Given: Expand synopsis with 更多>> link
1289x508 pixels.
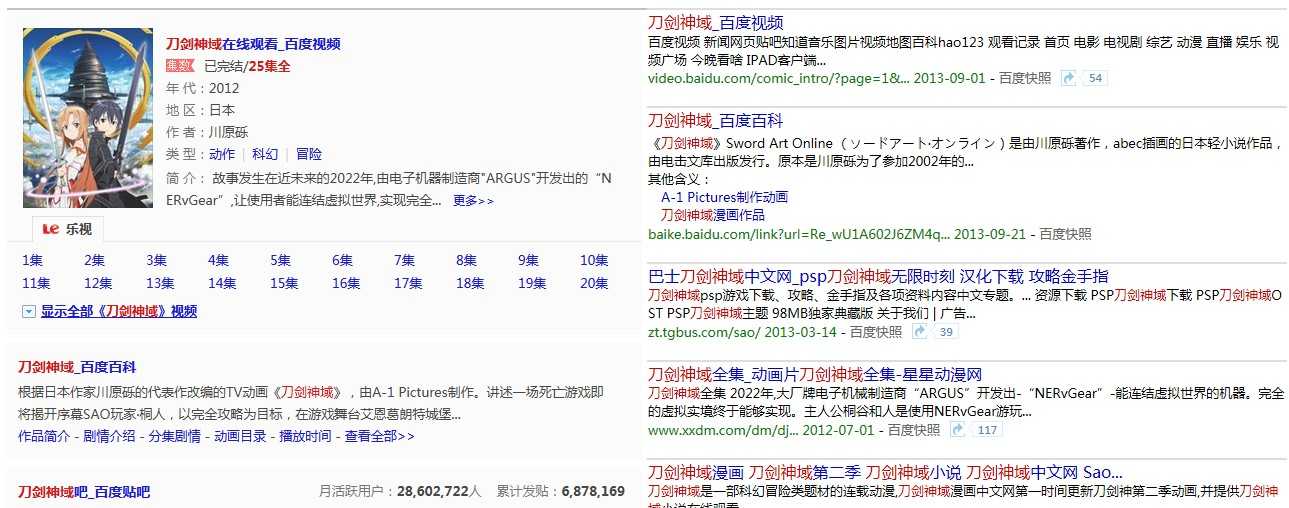Looking at the screenshot, I should [473, 201].
